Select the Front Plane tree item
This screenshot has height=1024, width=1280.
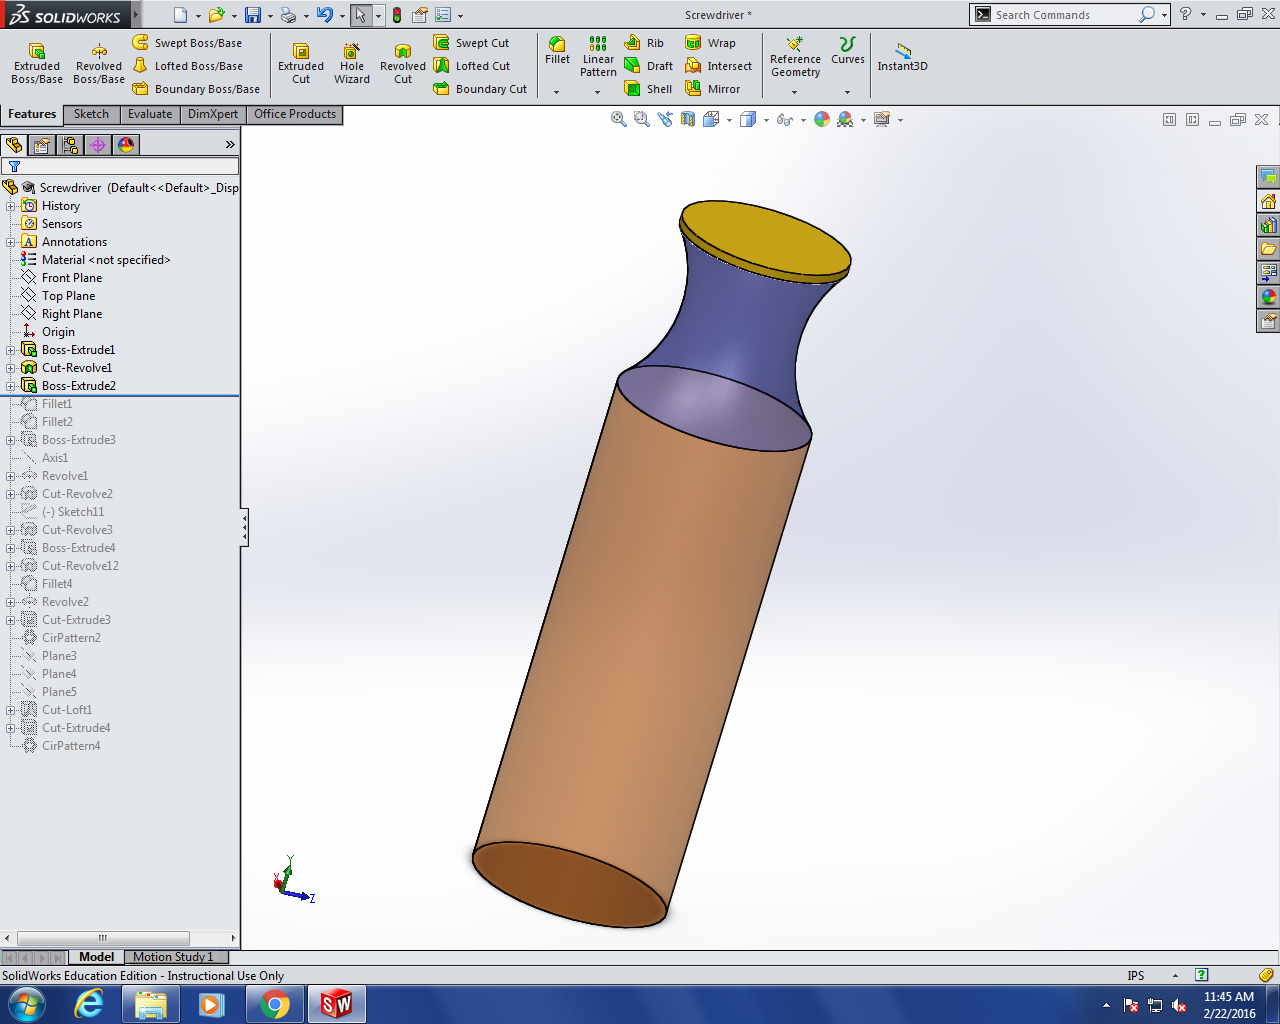pos(61,278)
